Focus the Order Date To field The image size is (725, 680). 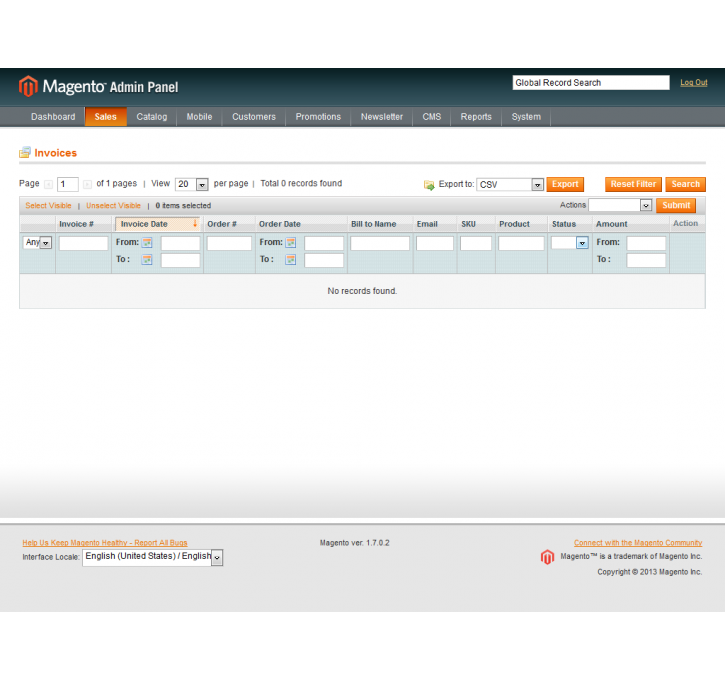point(324,260)
